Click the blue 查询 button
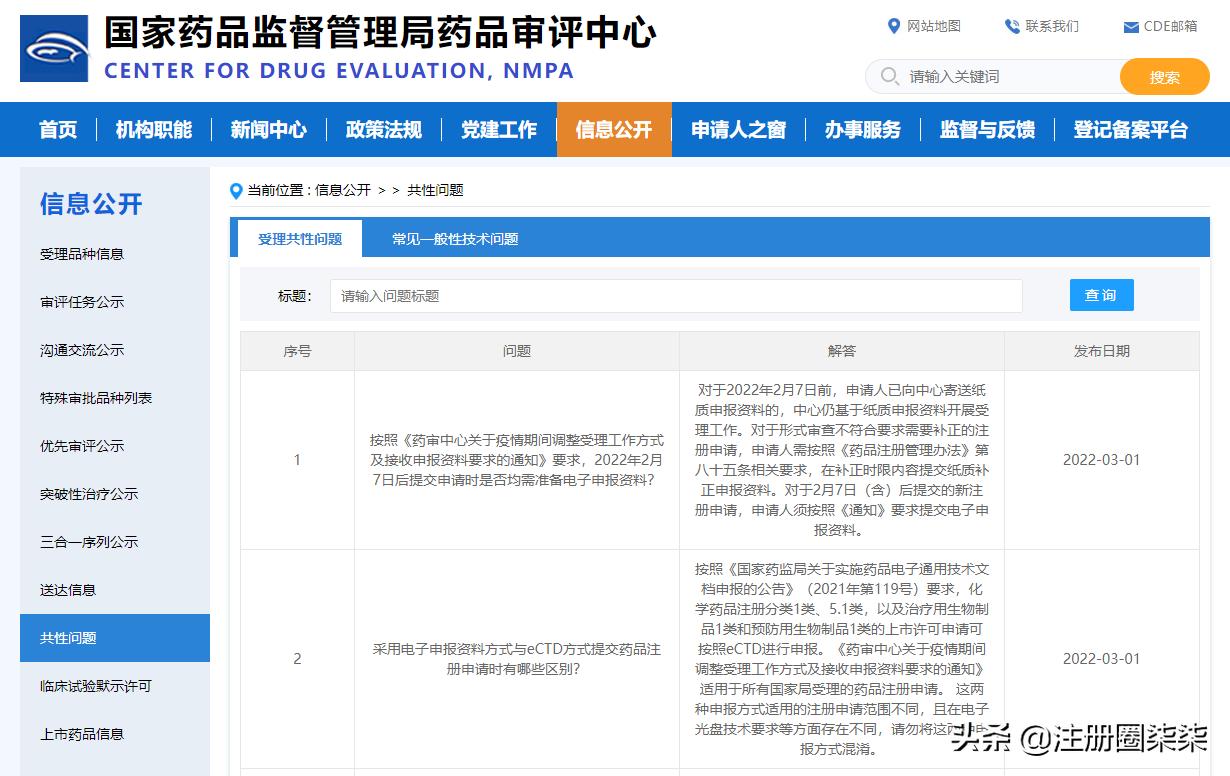1230x776 pixels. (1101, 294)
